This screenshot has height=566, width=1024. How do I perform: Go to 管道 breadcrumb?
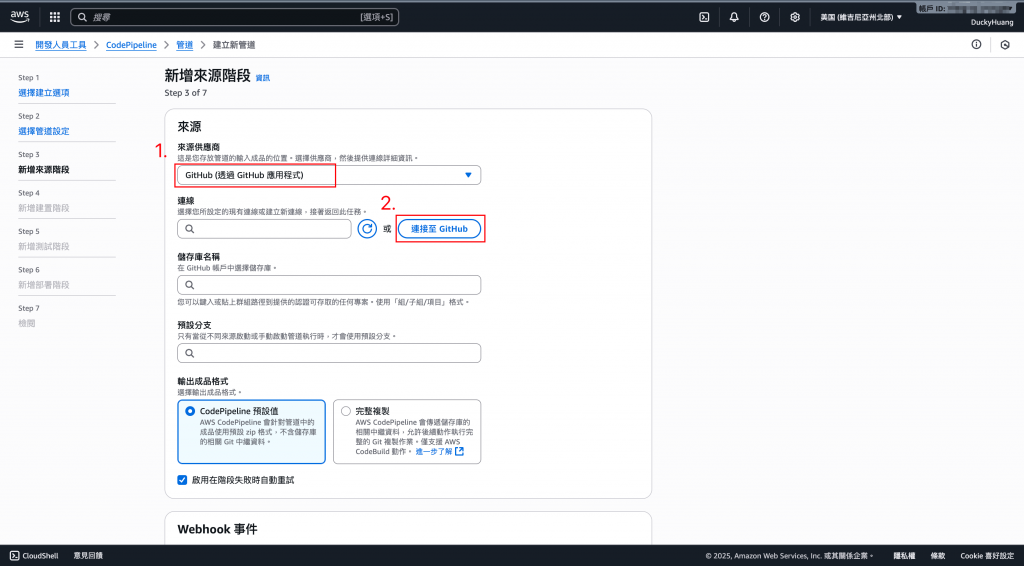[x=185, y=45]
